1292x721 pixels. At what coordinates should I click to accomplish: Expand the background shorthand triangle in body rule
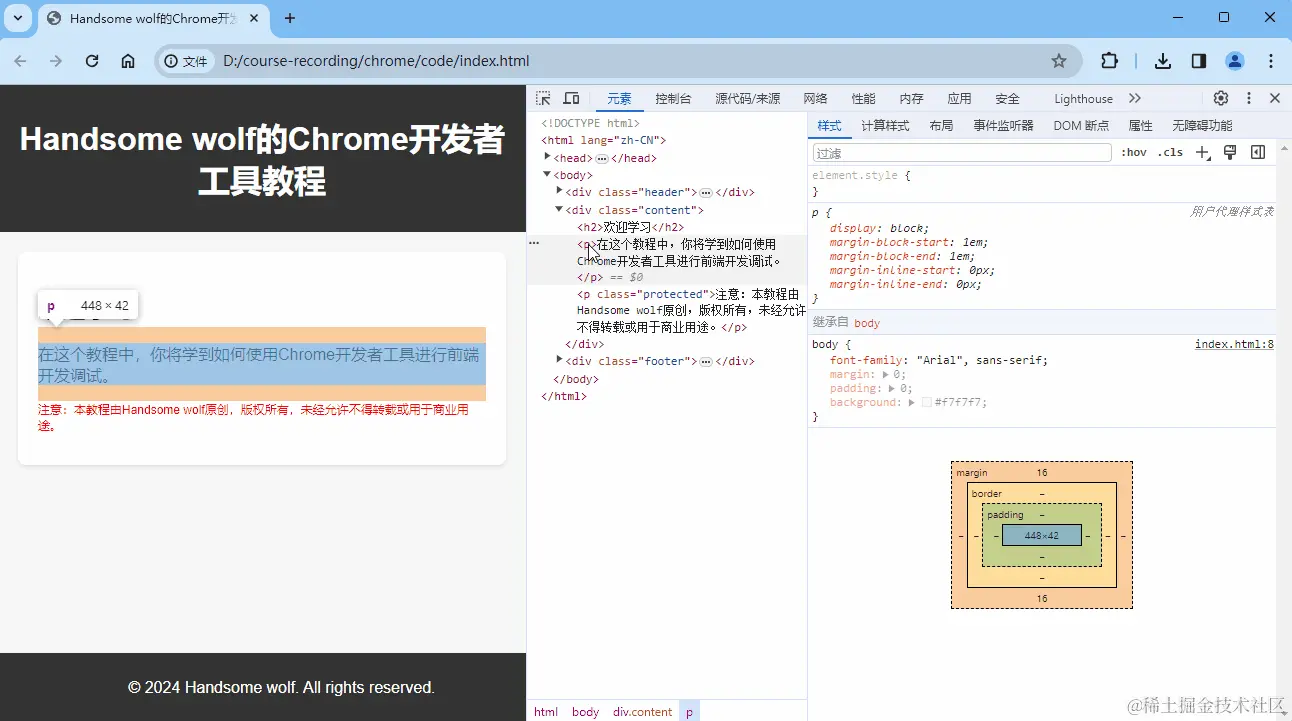pos(912,402)
